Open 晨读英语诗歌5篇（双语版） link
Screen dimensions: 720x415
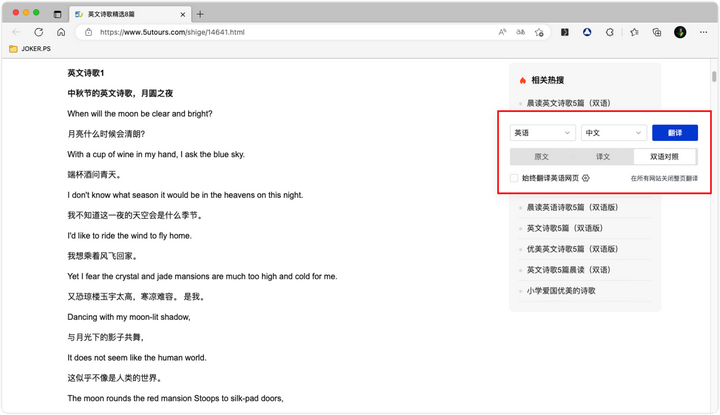pyautogui.click(x=572, y=208)
